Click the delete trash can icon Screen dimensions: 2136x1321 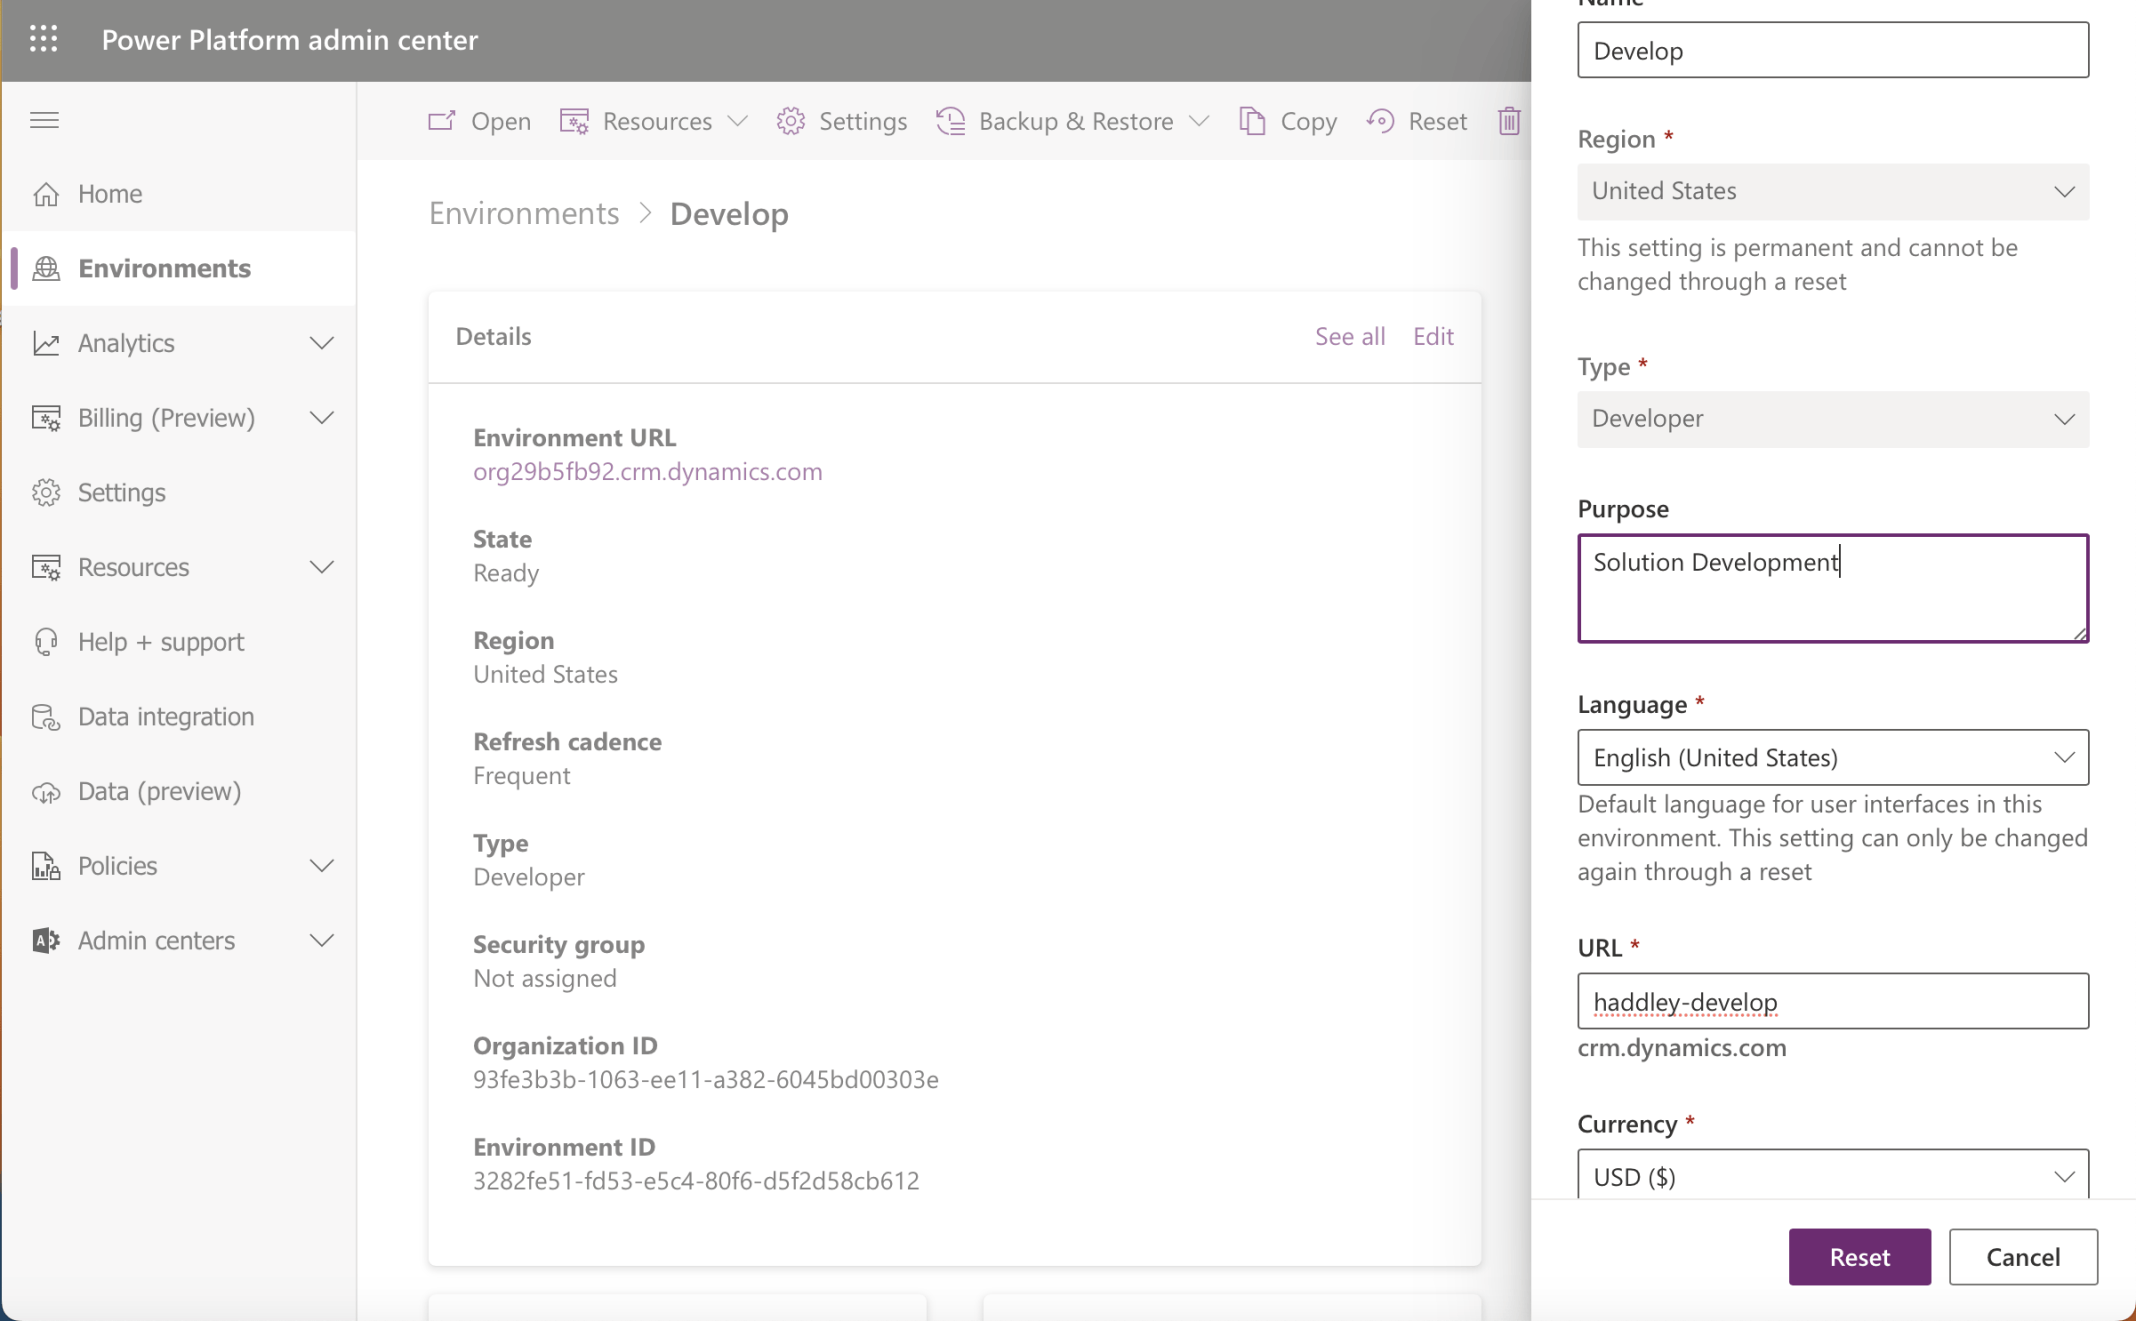(1509, 121)
